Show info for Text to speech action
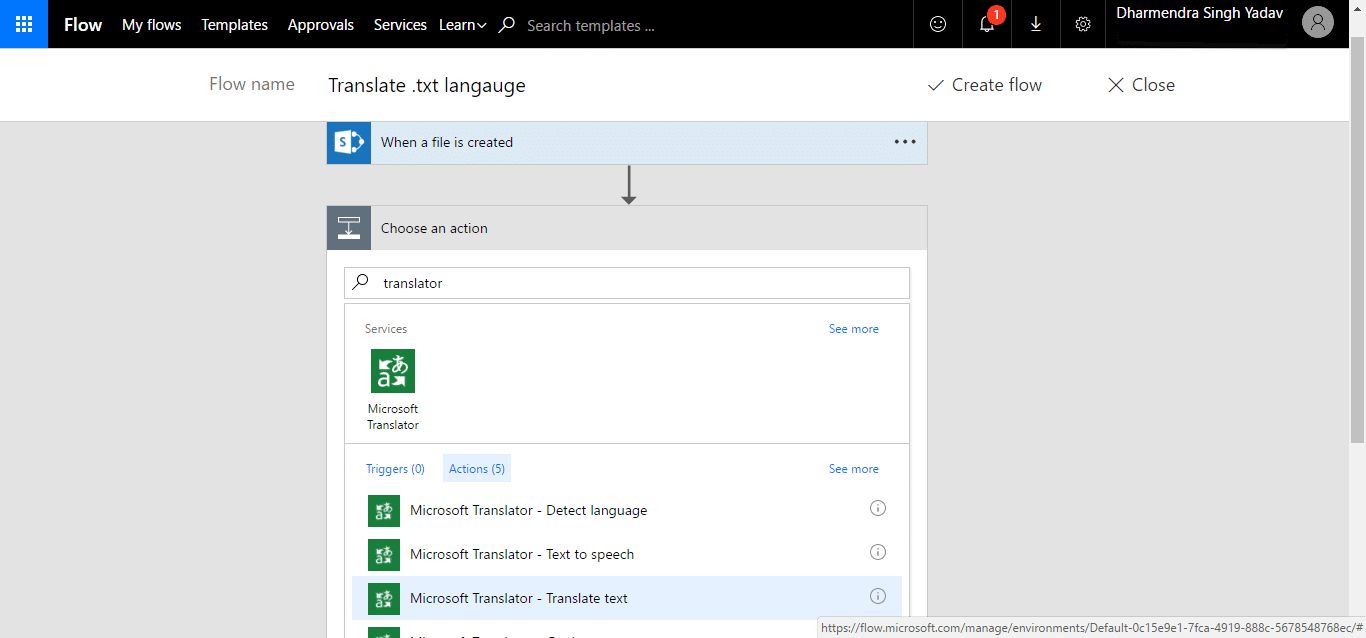This screenshot has height=638, width=1366. tap(878, 552)
